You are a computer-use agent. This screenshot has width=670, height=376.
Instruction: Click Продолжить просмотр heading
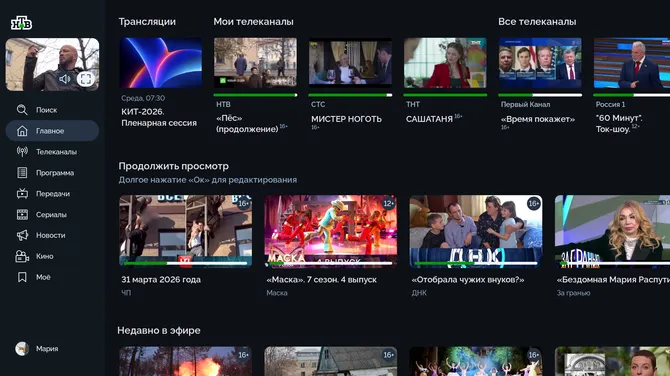[x=173, y=166]
